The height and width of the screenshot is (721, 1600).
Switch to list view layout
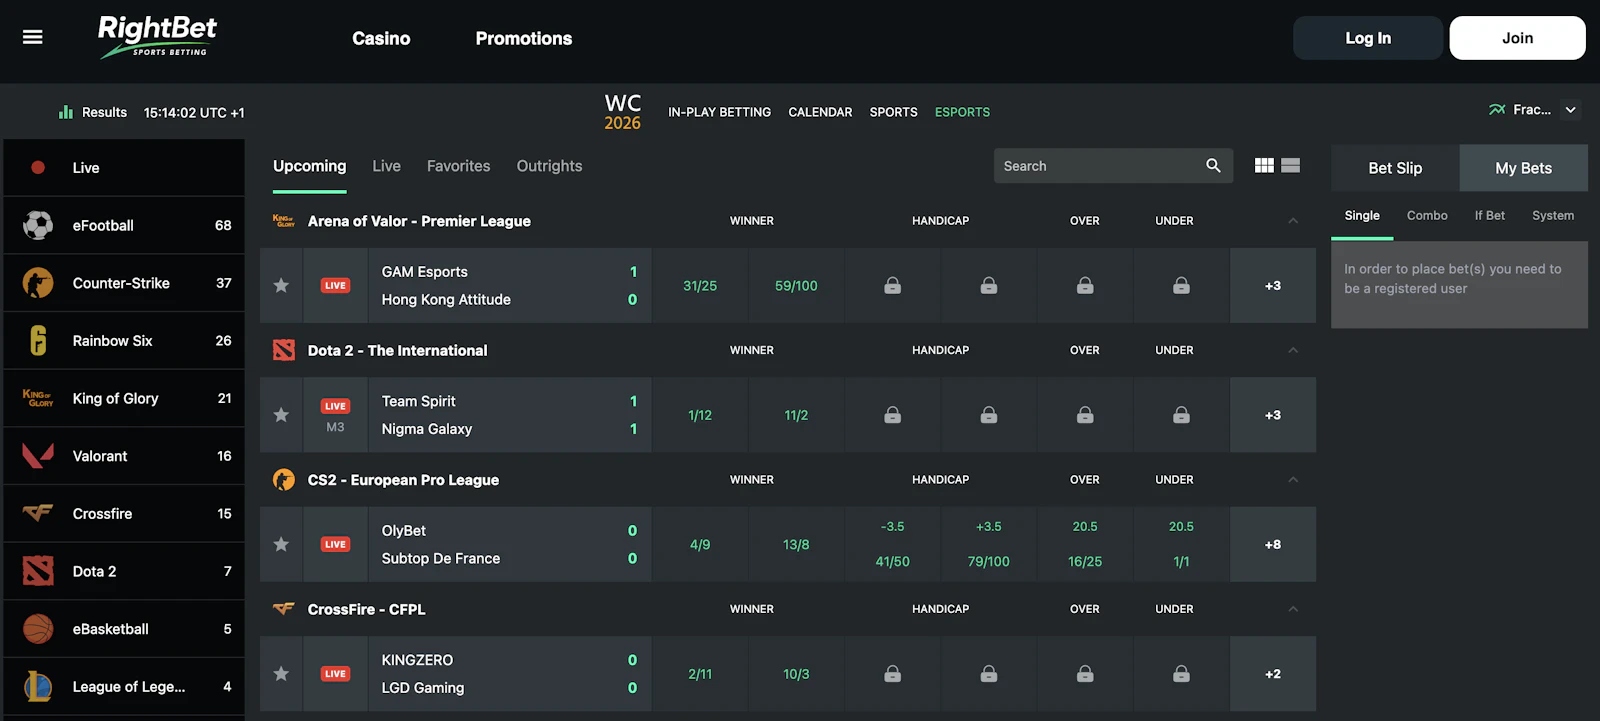pyautogui.click(x=1291, y=166)
